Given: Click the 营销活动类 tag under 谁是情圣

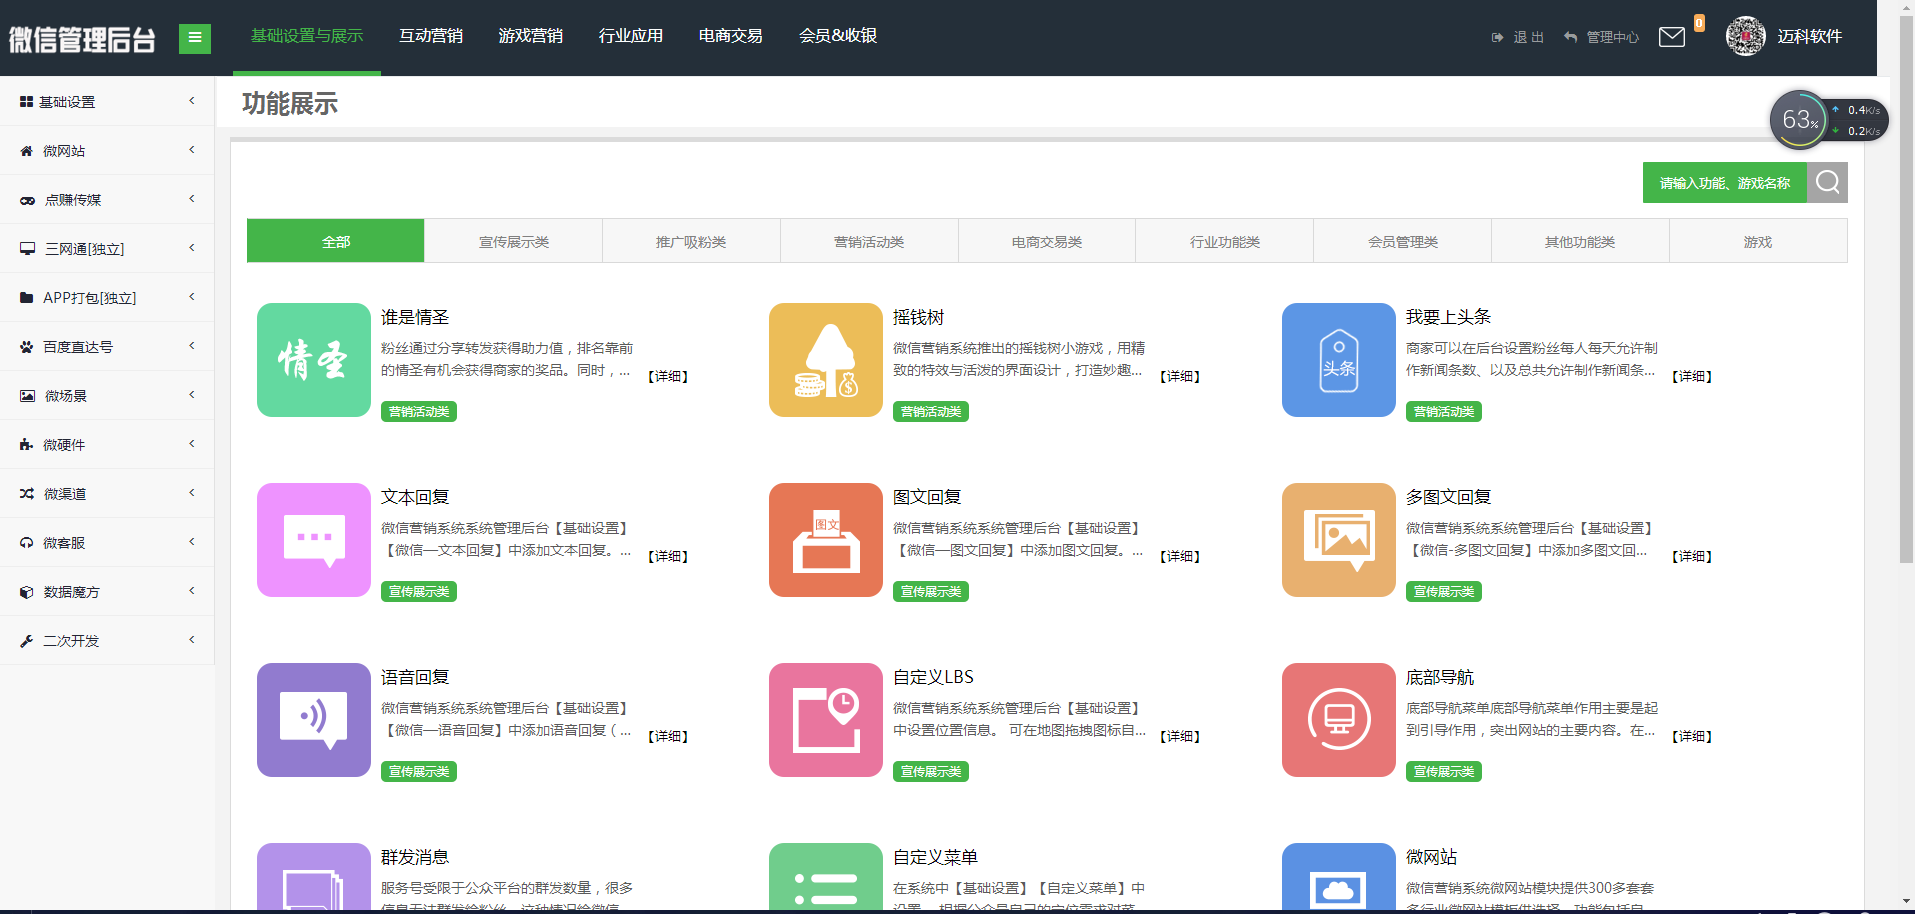Looking at the screenshot, I should pos(419,411).
